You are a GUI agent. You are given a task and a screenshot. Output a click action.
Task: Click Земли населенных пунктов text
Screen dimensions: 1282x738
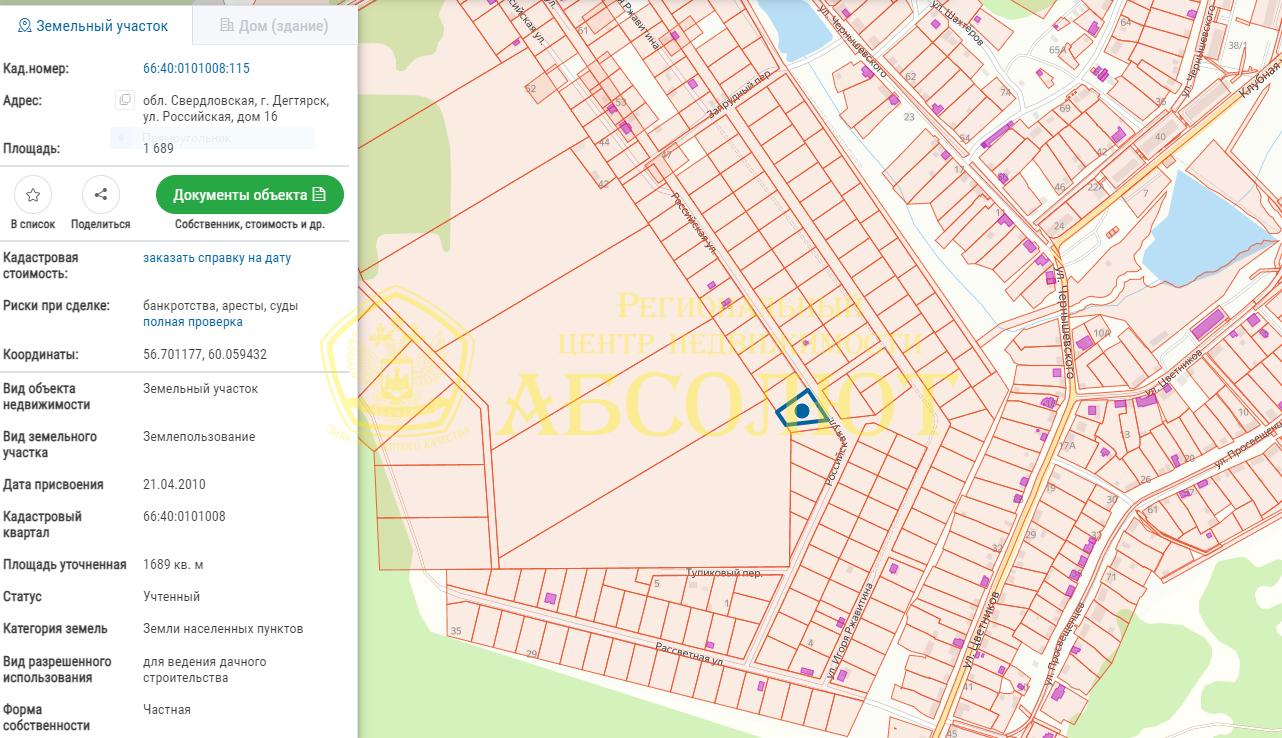click(x=223, y=629)
